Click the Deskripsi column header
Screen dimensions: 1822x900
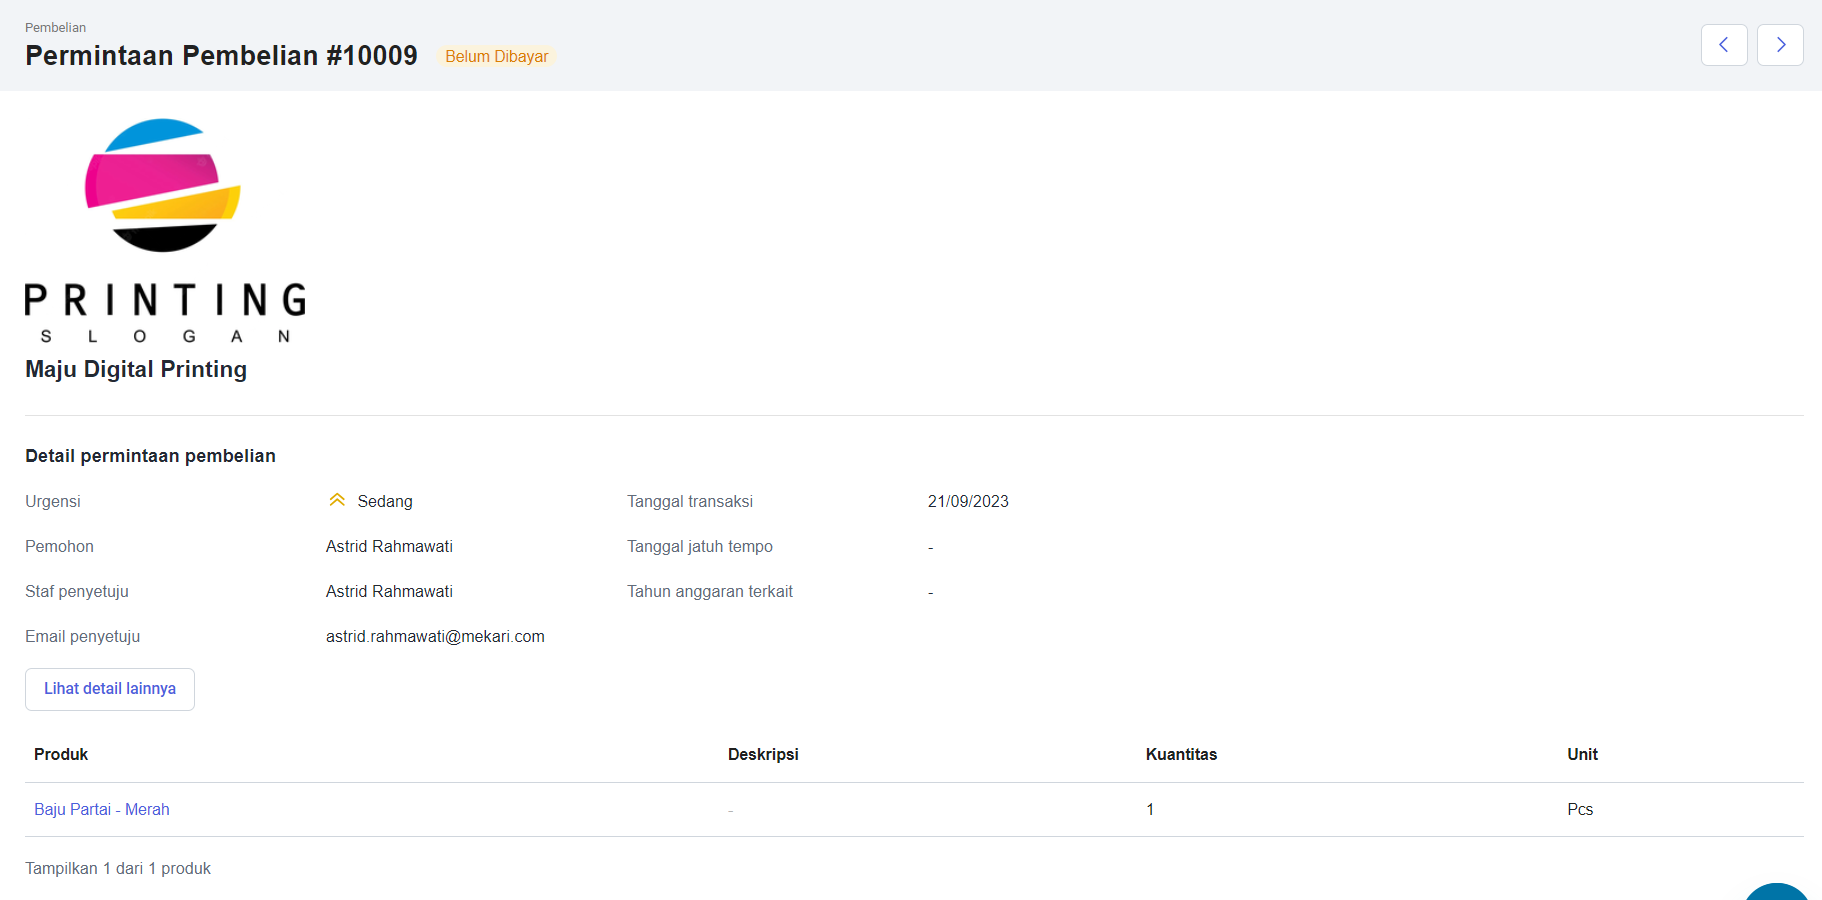click(x=763, y=754)
